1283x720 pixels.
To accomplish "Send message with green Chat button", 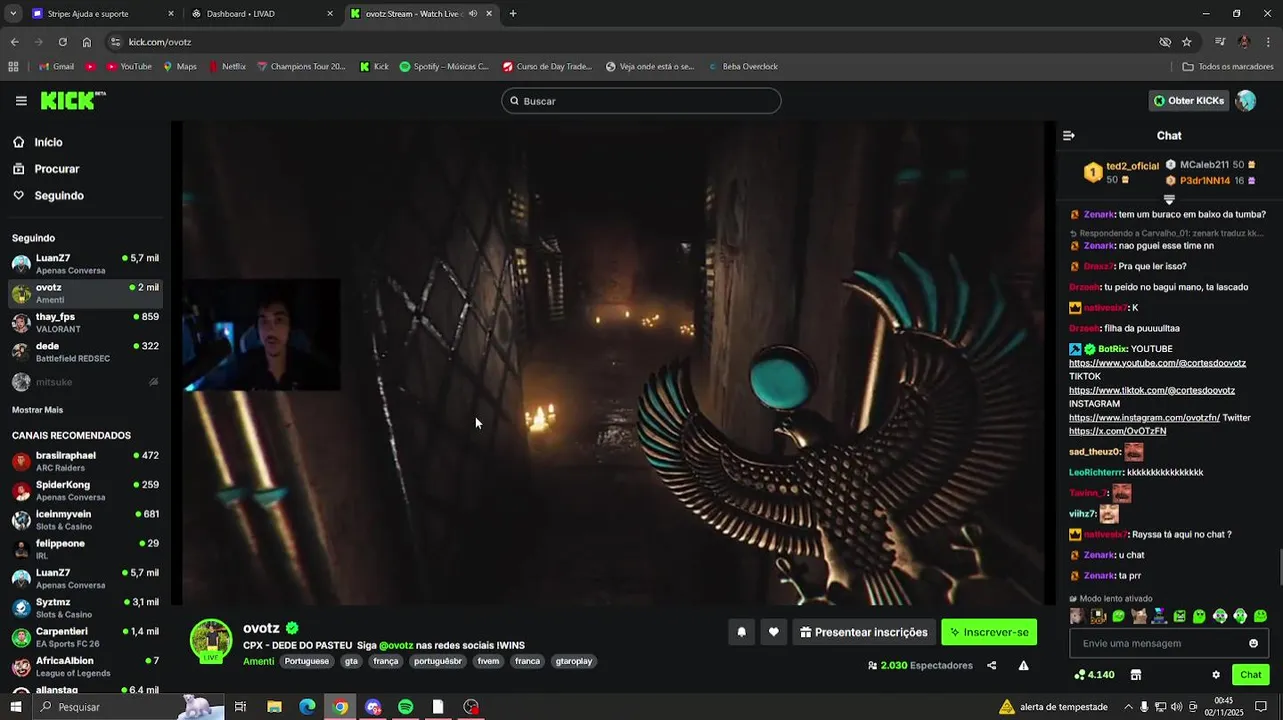I will (x=1250, y=675).
